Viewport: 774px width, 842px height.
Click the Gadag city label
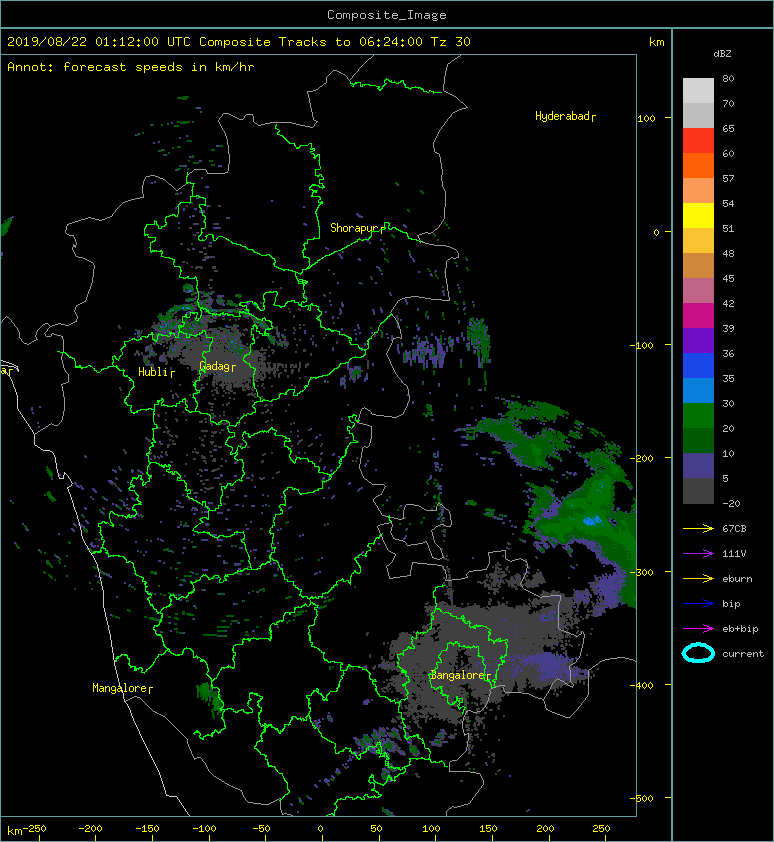pyautogui.click(x=218, y=367)
